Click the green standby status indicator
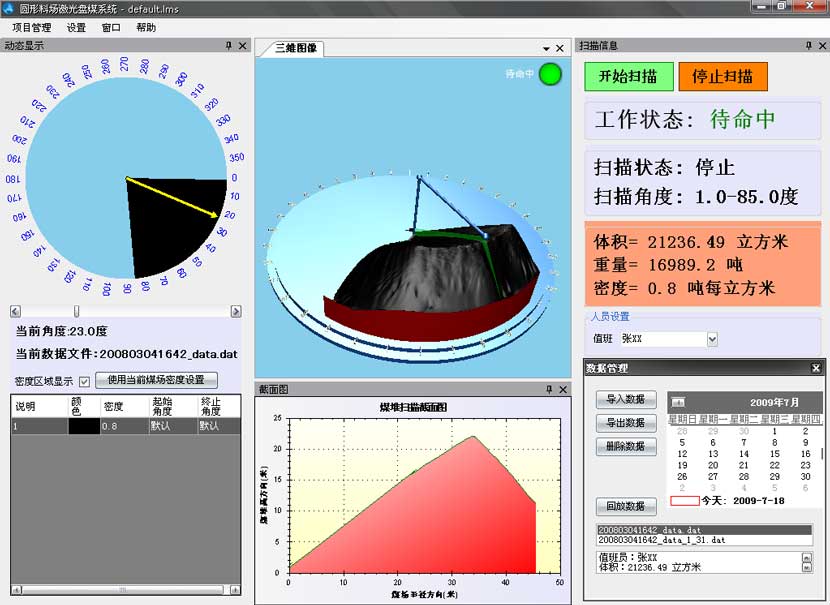Image resolution: width=830 pixels, height=605 pixels. pyautogui.click(x=550, y=74)
